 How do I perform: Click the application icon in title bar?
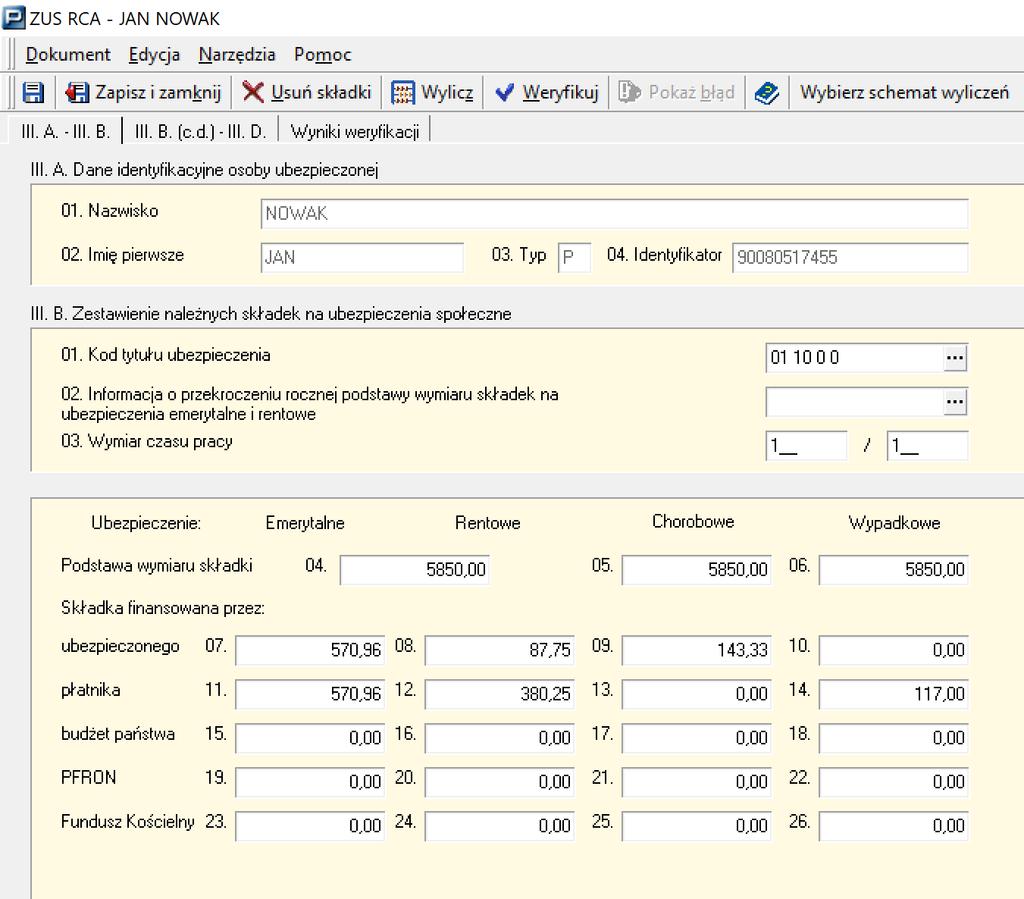[x=14, y=18]
